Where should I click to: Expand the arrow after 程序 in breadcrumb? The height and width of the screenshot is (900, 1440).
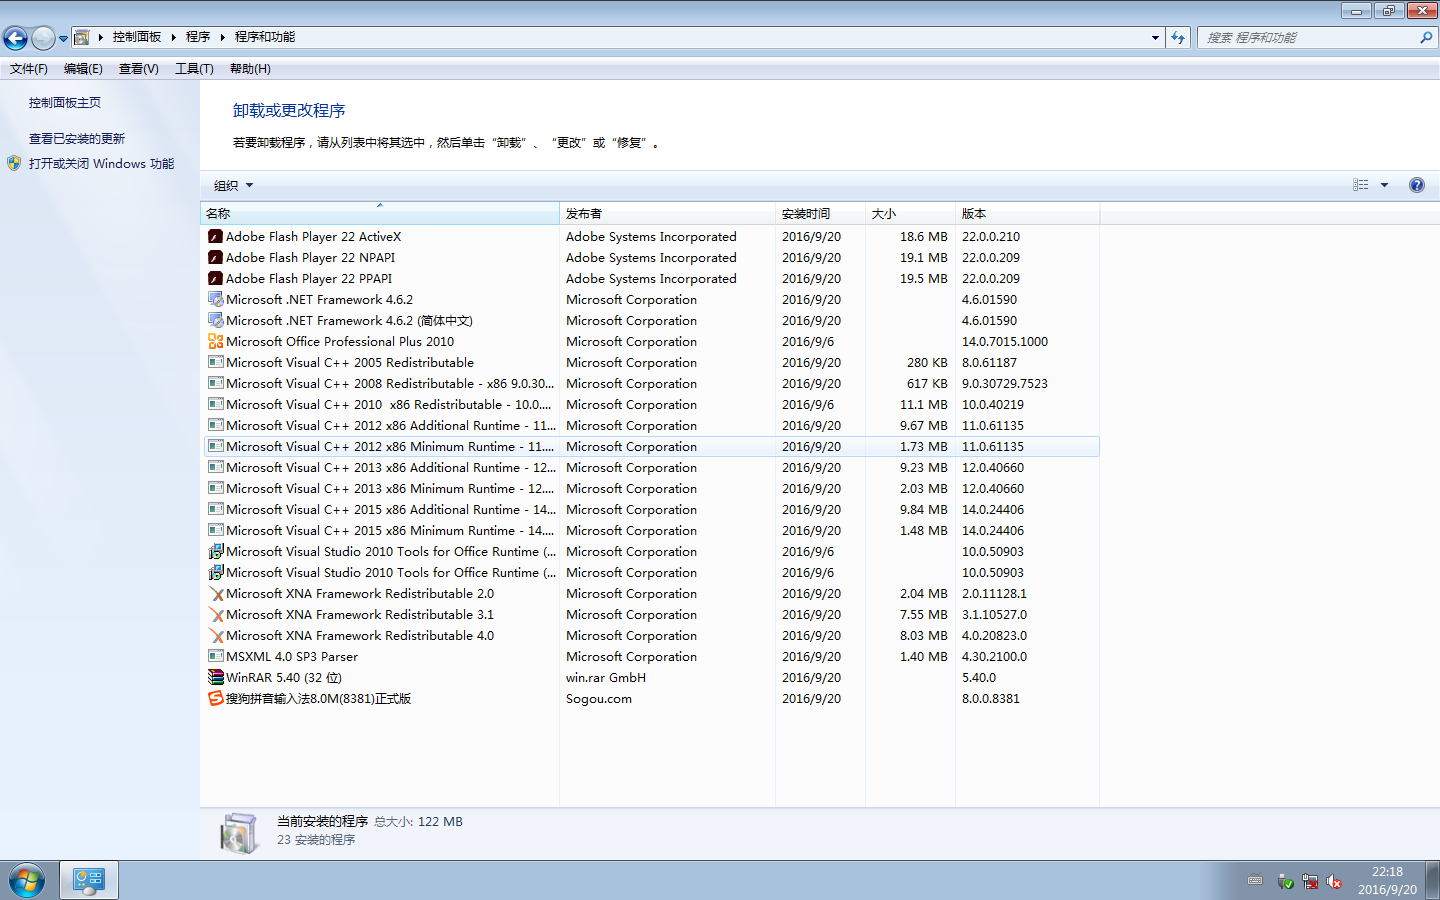(x=222, y=37)
